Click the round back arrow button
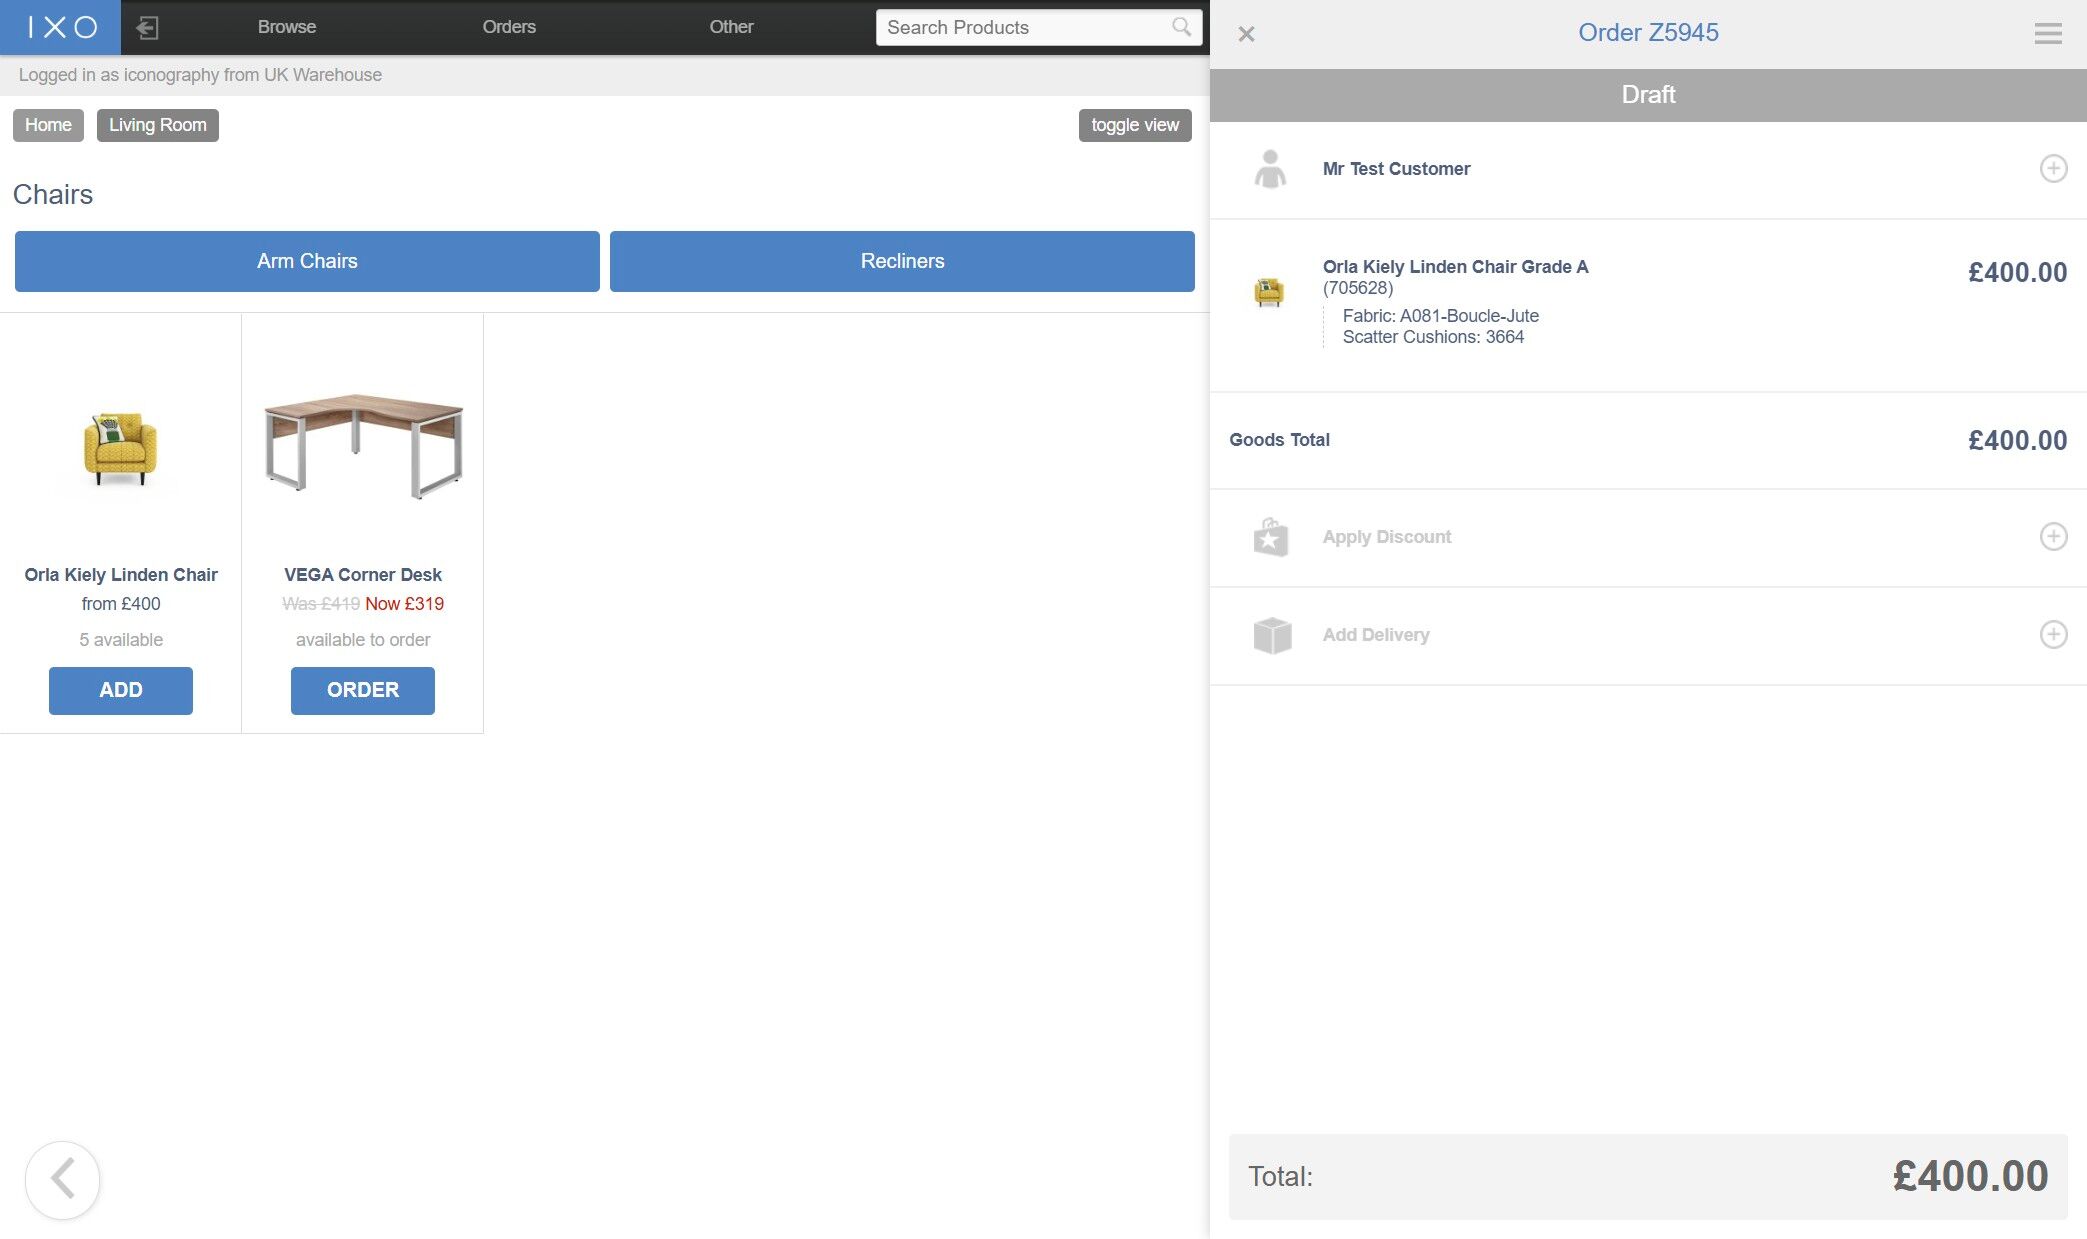 (x=62, y=1179)
